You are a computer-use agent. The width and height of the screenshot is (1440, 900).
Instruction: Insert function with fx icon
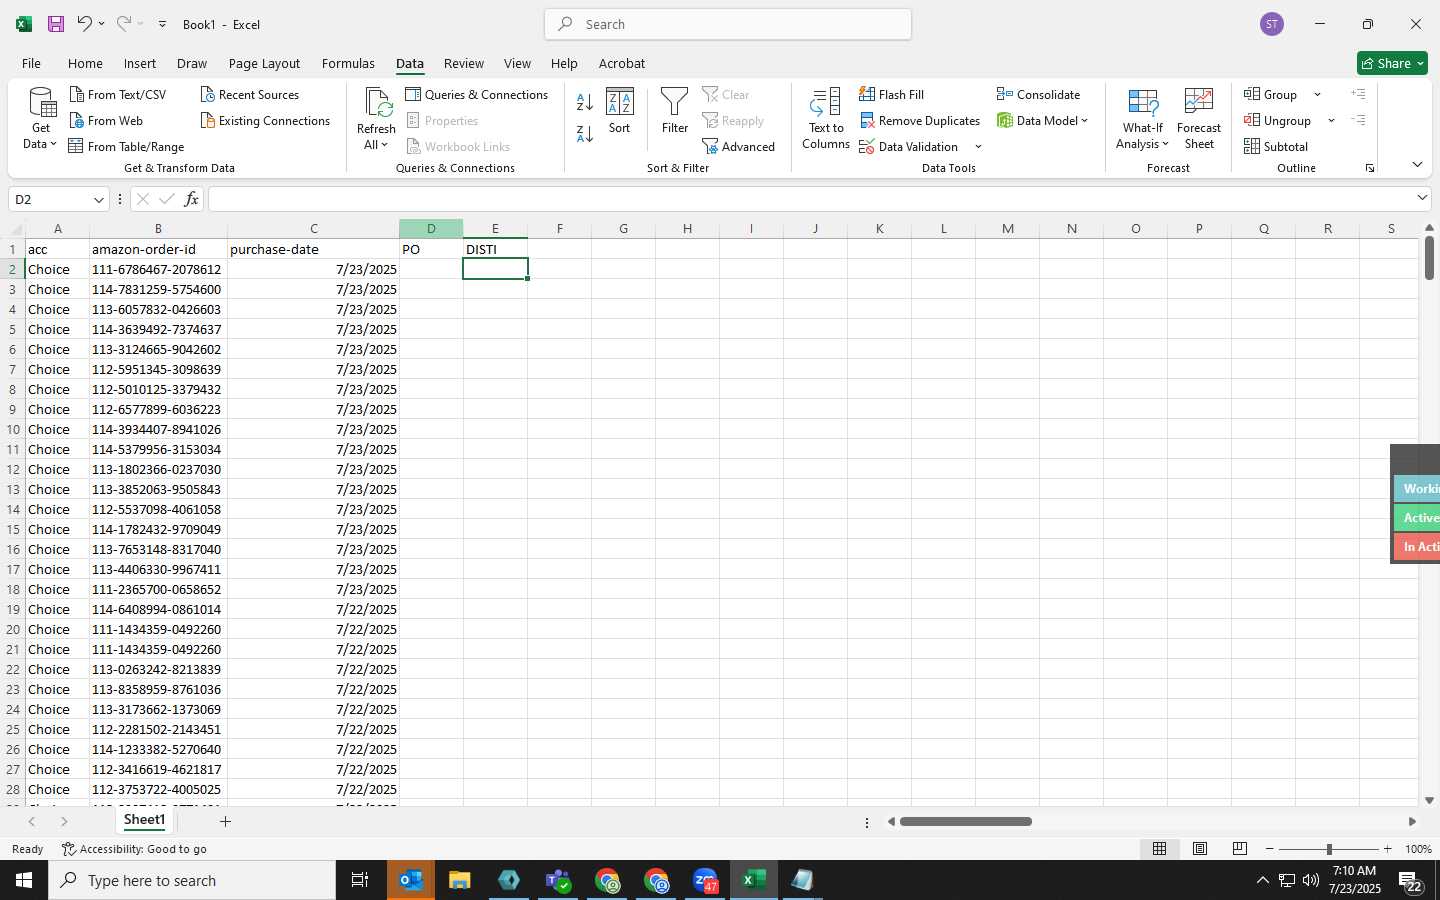[x=191, y=199]
